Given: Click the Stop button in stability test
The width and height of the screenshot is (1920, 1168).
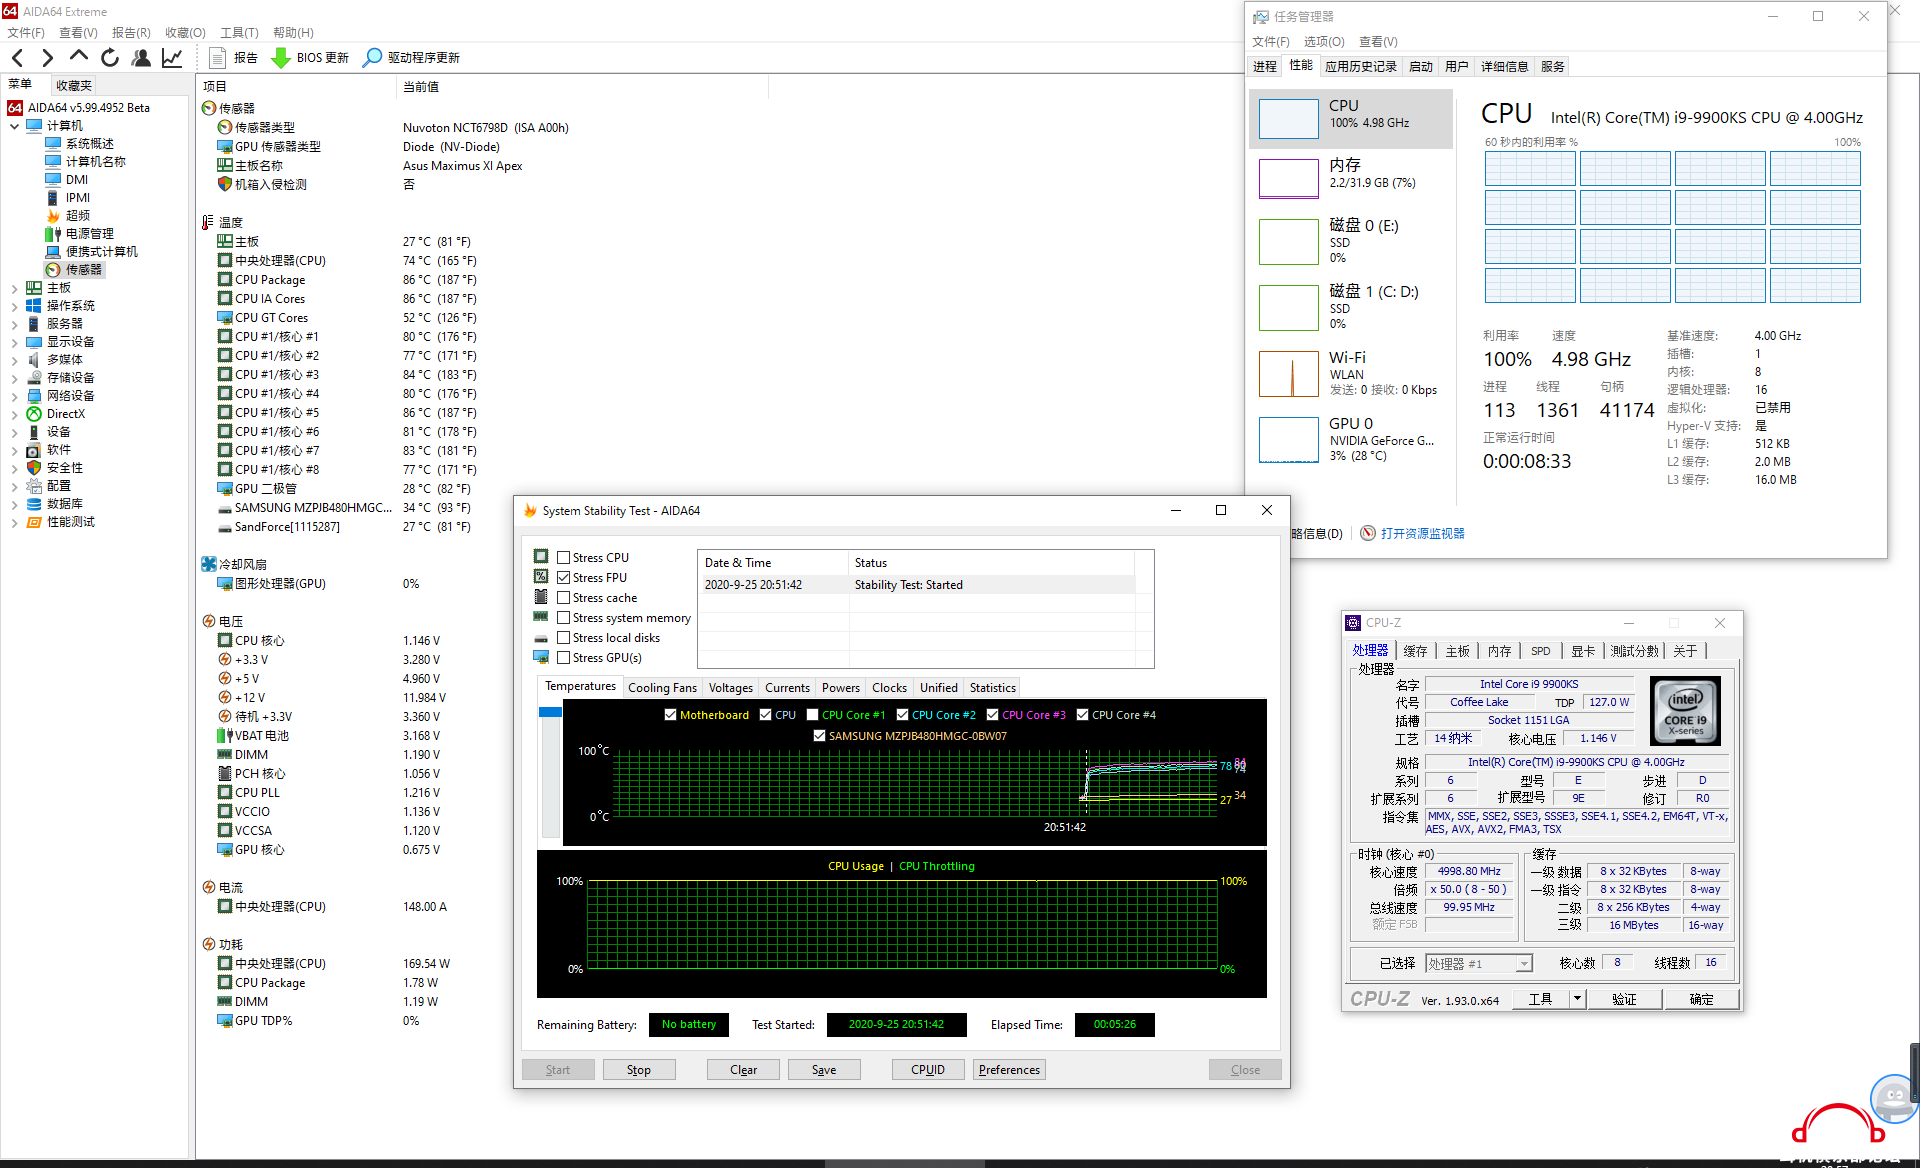Looking at the screenshot, I should pos(639,1069).
